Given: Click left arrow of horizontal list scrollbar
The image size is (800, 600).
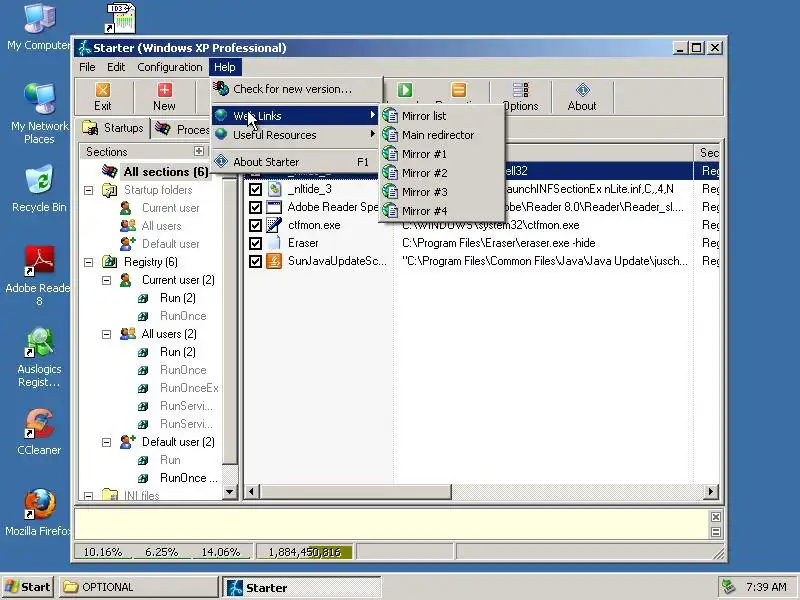Looking at the screenshot, I should tap(251, 491).
